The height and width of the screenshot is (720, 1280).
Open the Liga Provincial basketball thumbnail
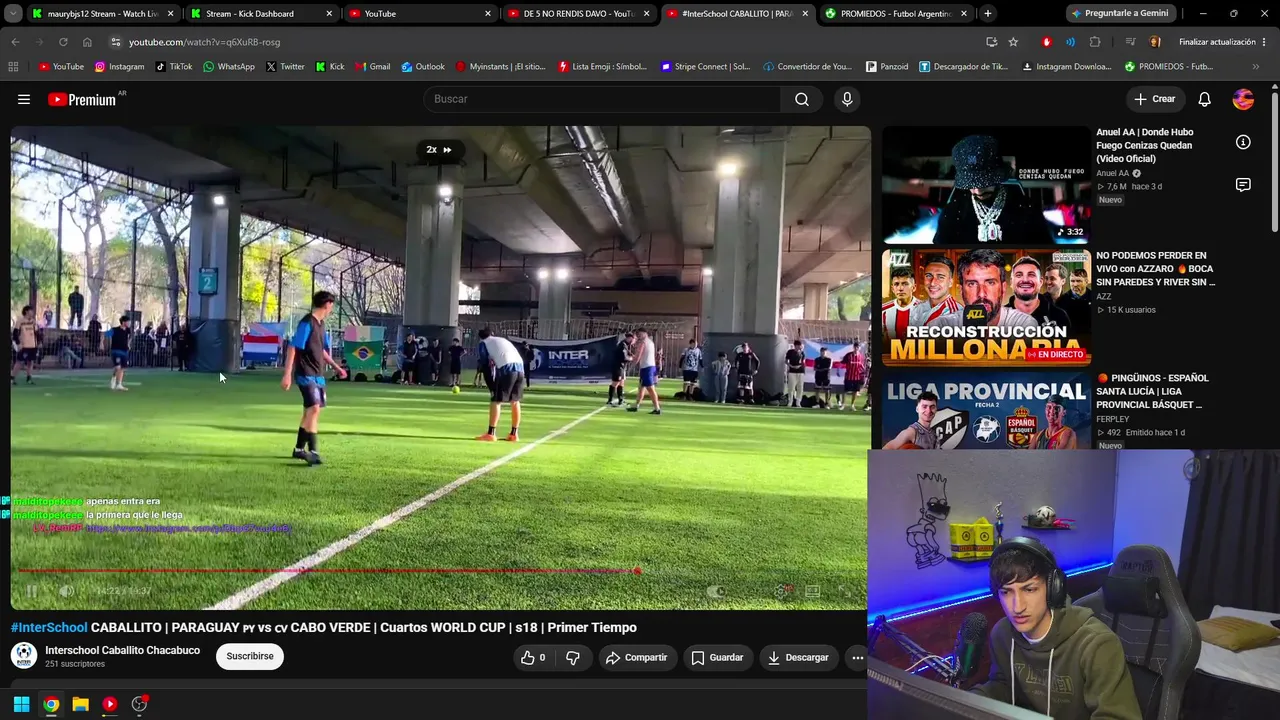pos(986,411)
